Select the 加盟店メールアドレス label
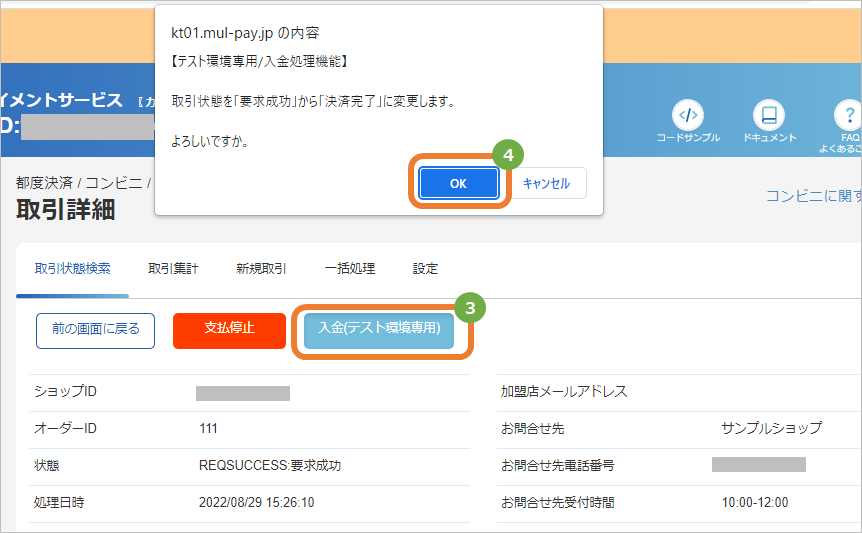The image size is (862, 533). coord(564,391)
